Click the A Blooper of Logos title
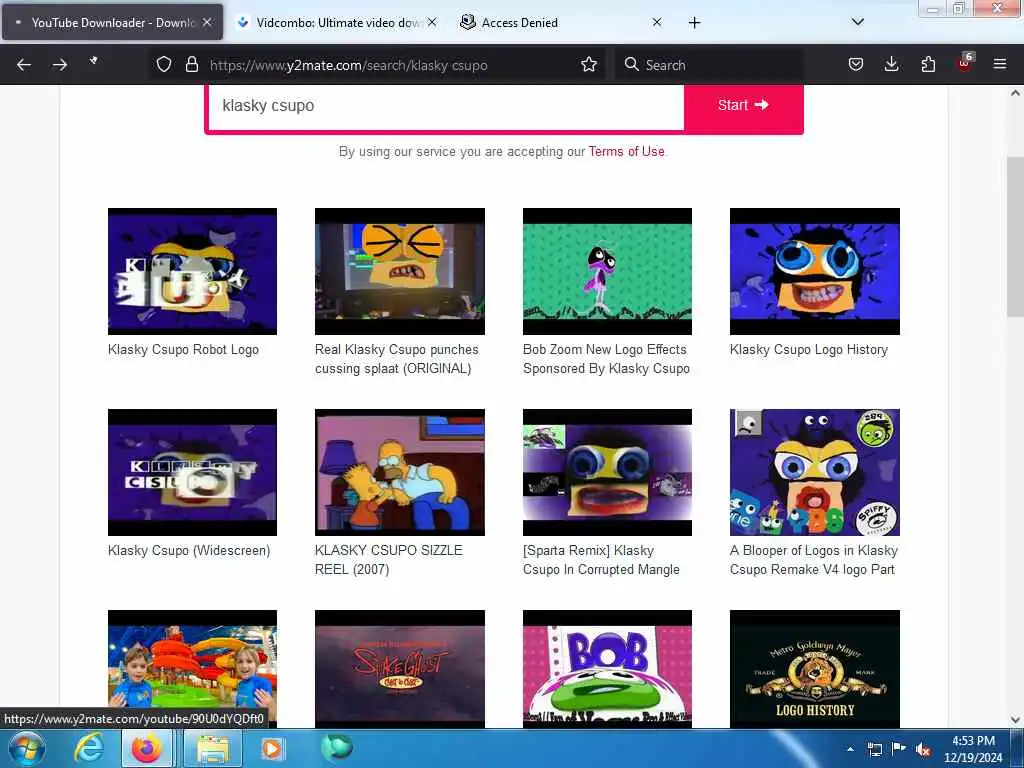The width and height of the screenshot is (1024, 768). pyautogui.click(x=814, y=560)
